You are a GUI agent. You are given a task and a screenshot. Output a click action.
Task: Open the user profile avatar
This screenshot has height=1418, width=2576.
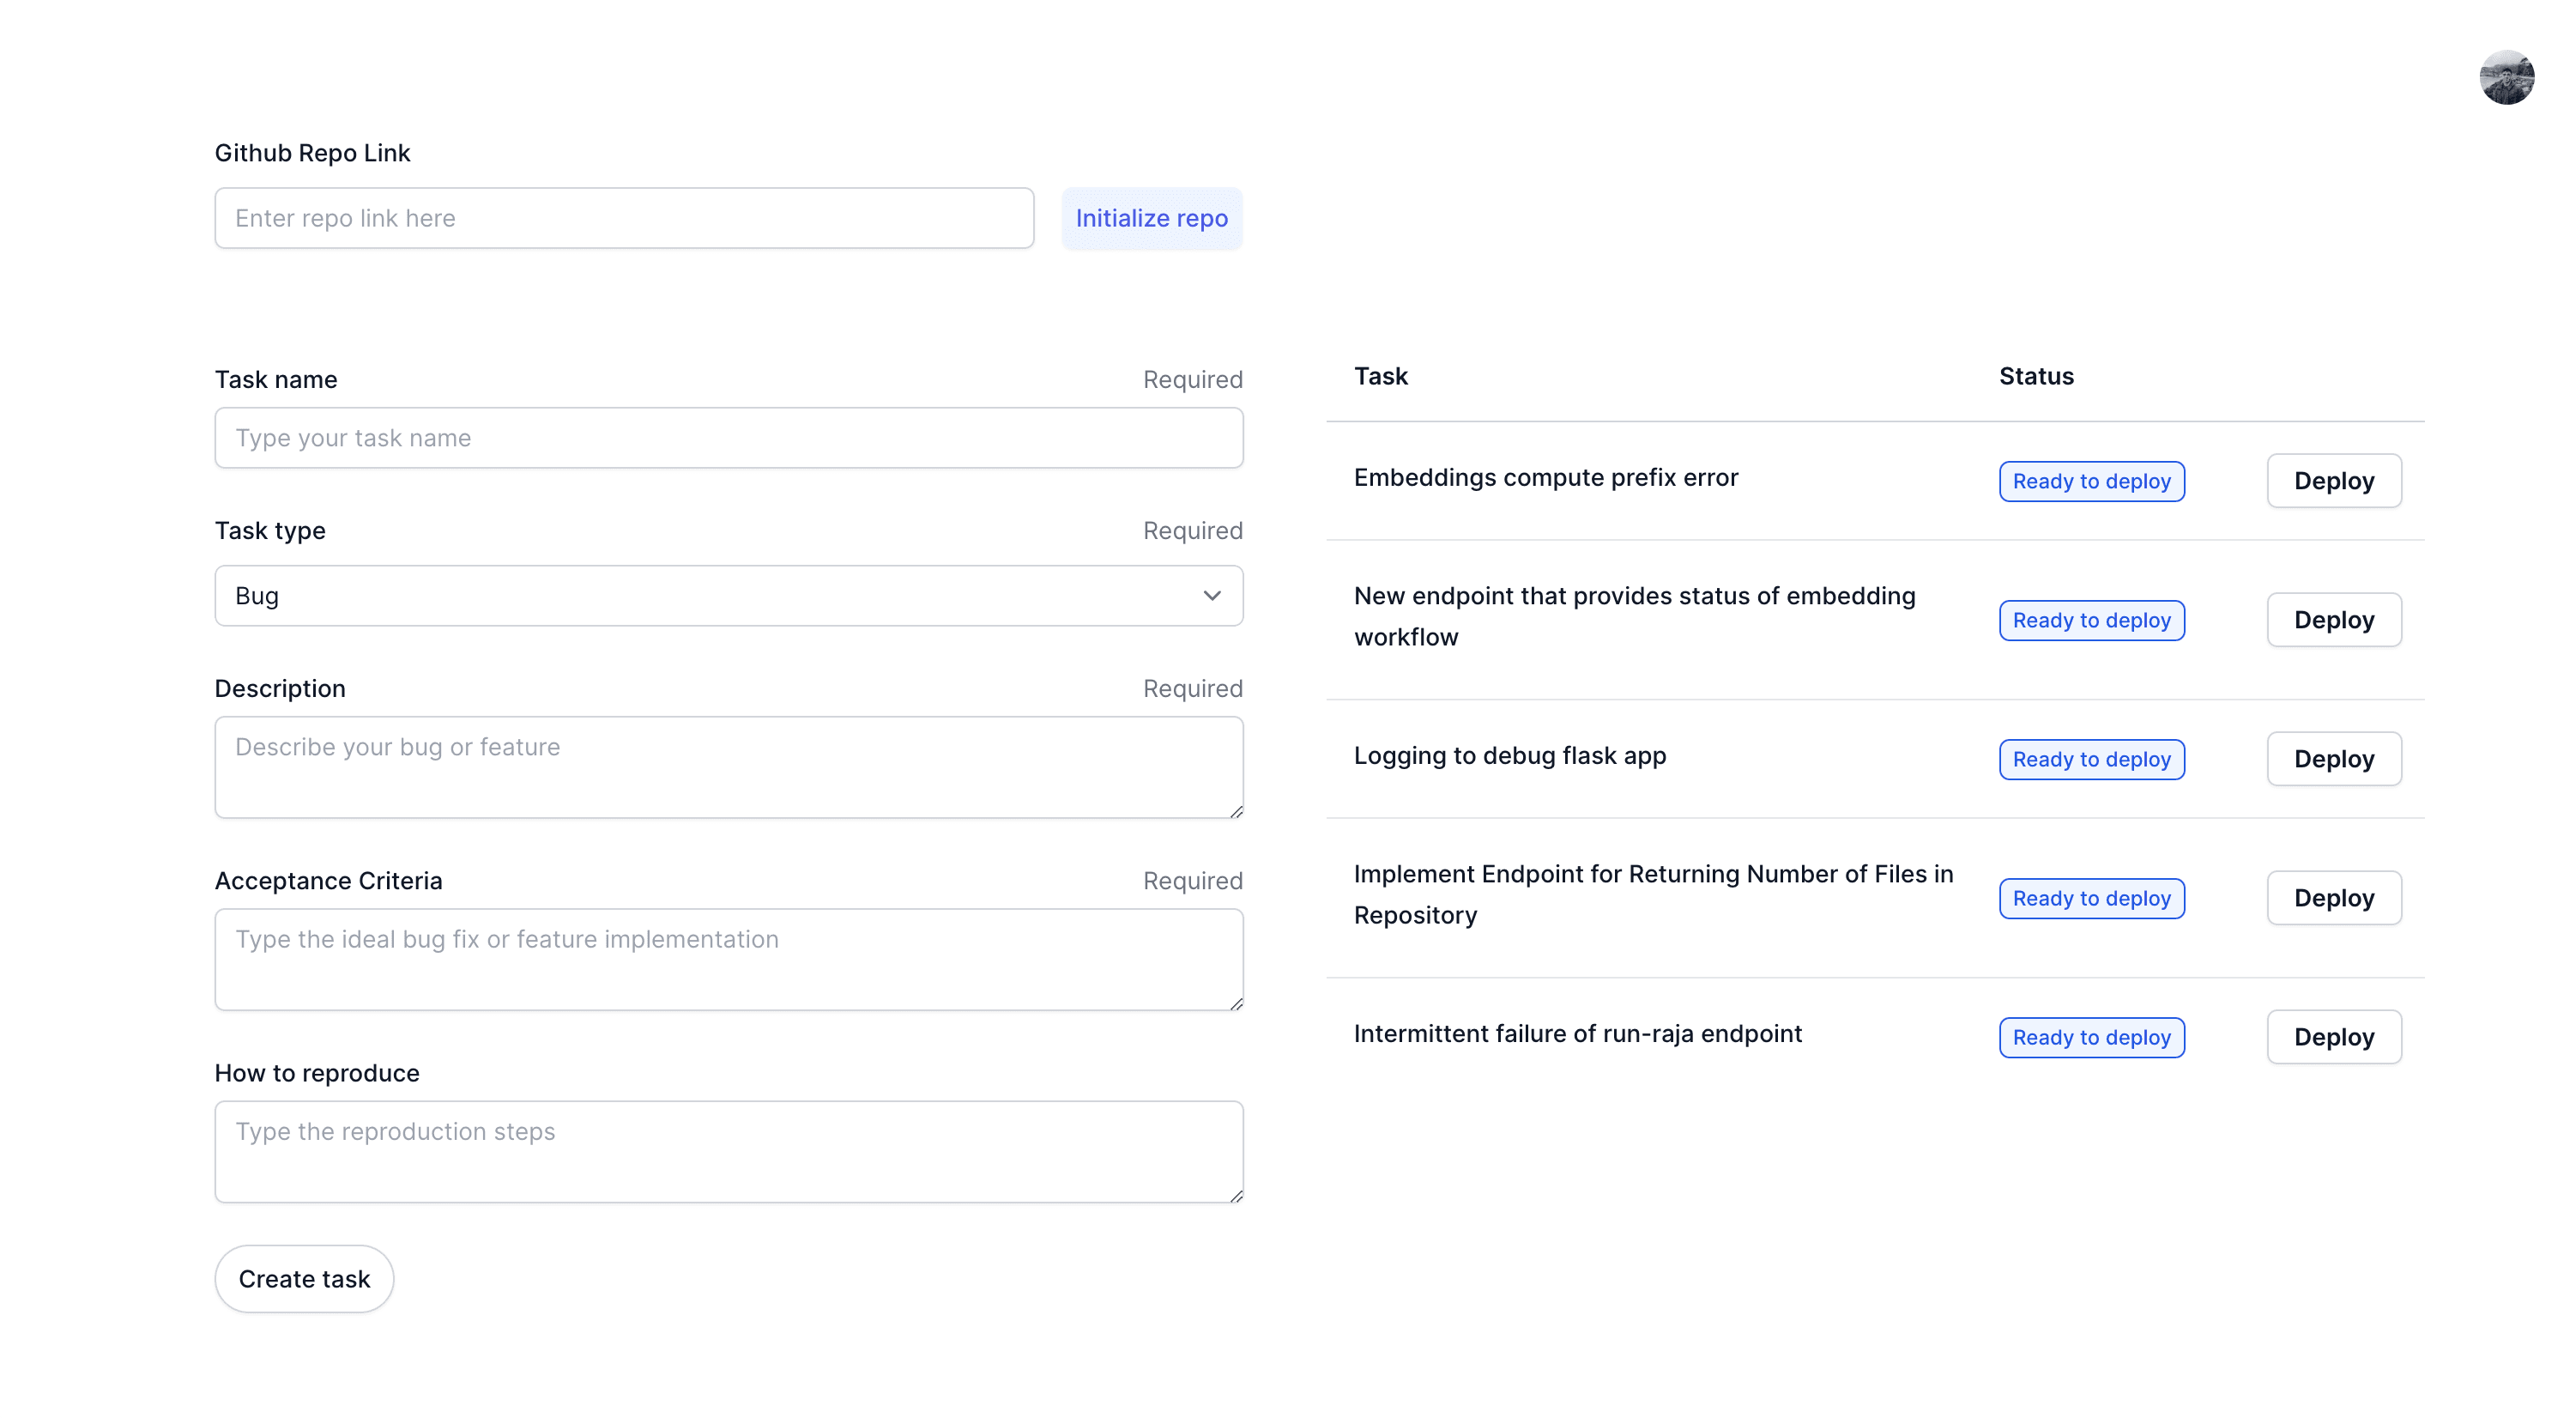tap(2506, 77)
